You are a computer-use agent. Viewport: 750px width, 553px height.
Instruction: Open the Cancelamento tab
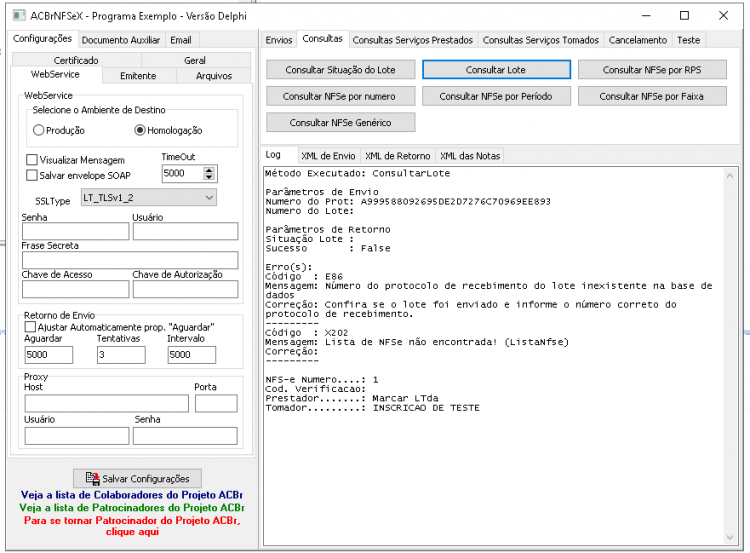pos(638,40)
